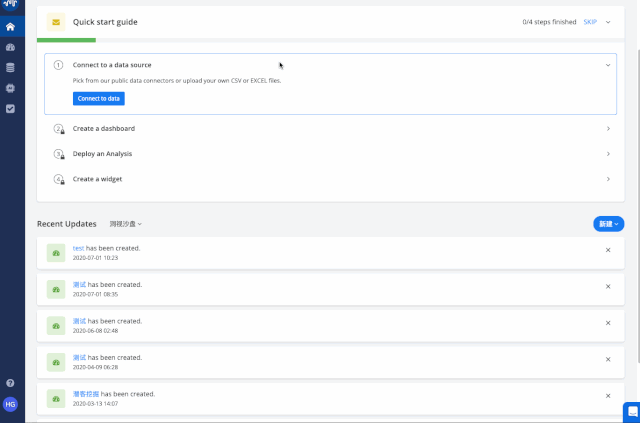
Task: Click the '2020-07-01 10:23' timestamp
Action: click(x=95, y=258)
